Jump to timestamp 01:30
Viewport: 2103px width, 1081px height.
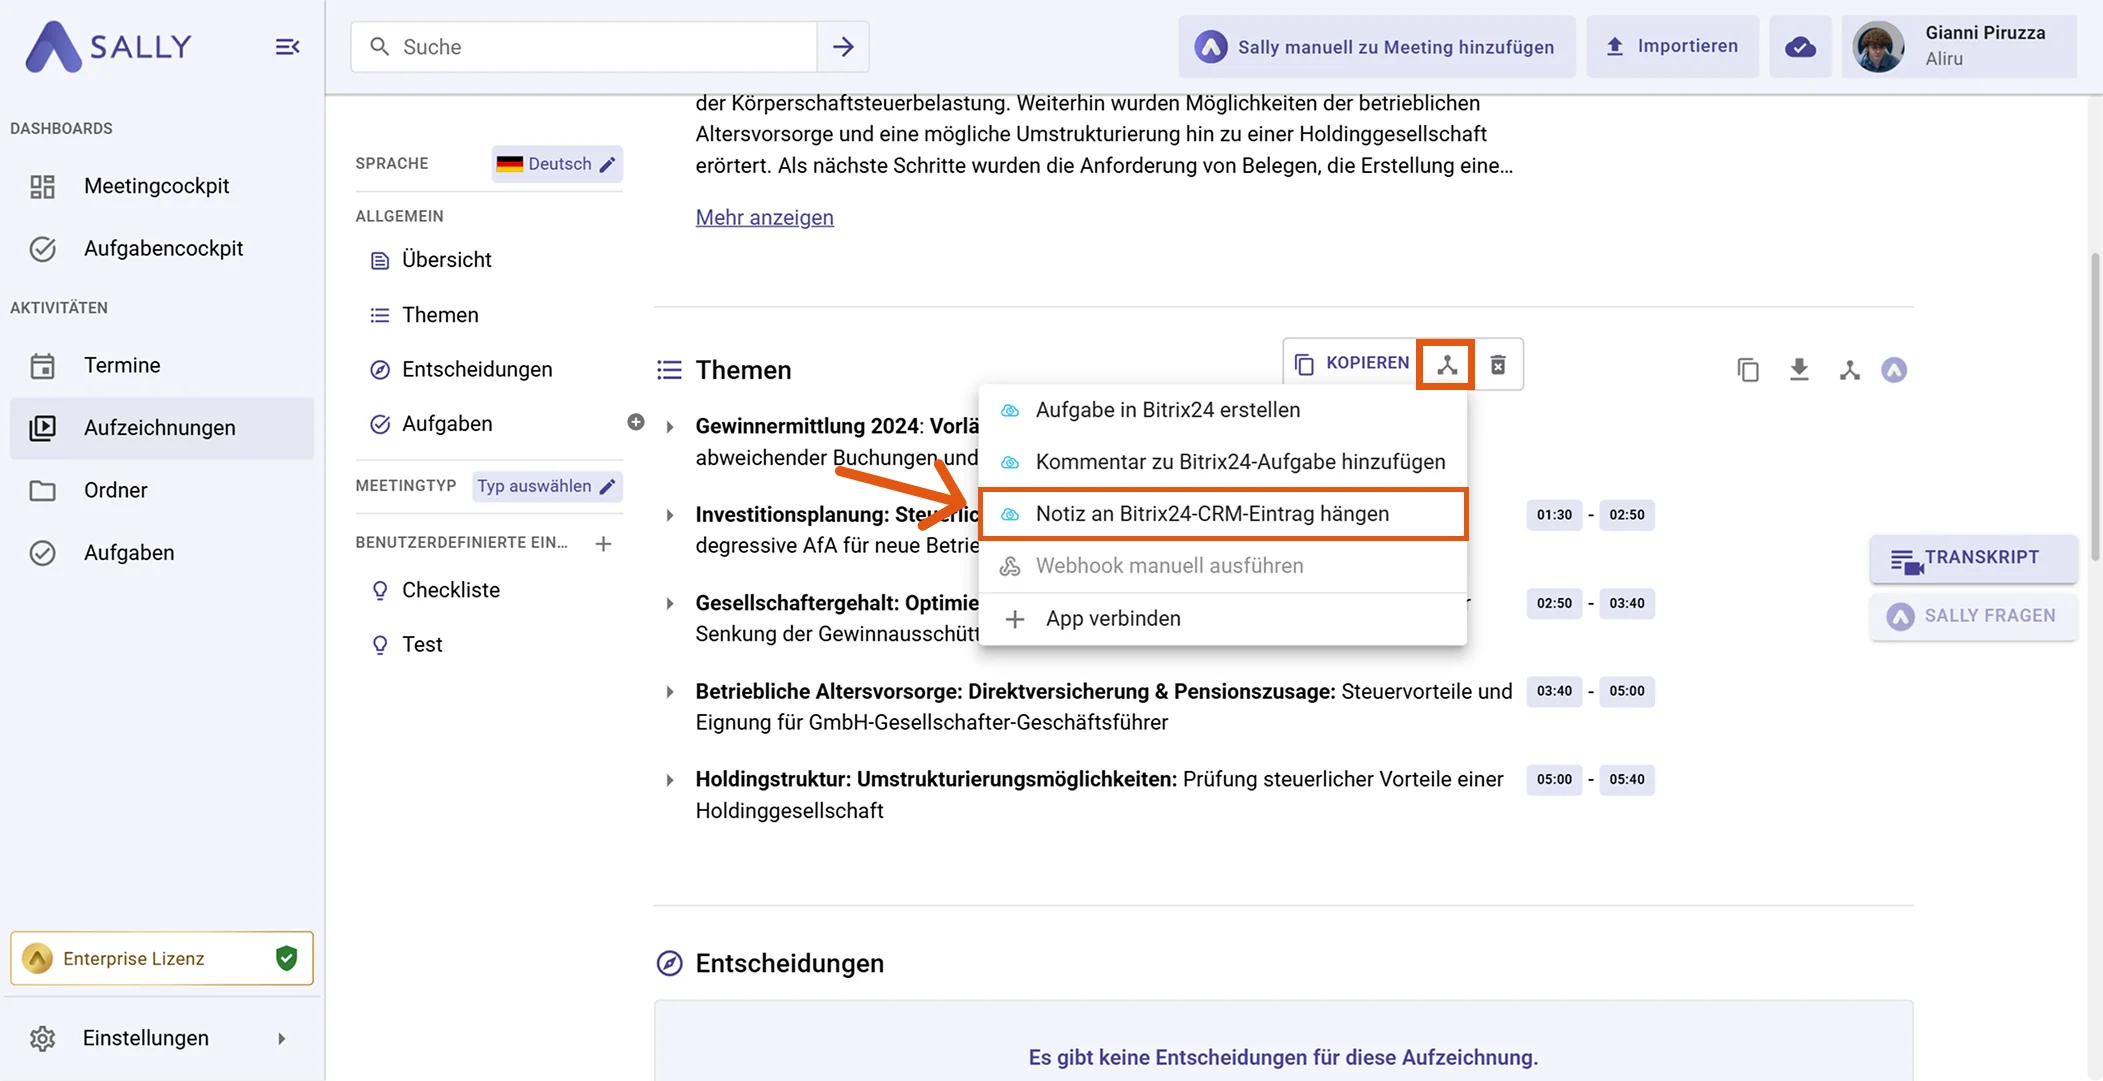coord(1554,515)
